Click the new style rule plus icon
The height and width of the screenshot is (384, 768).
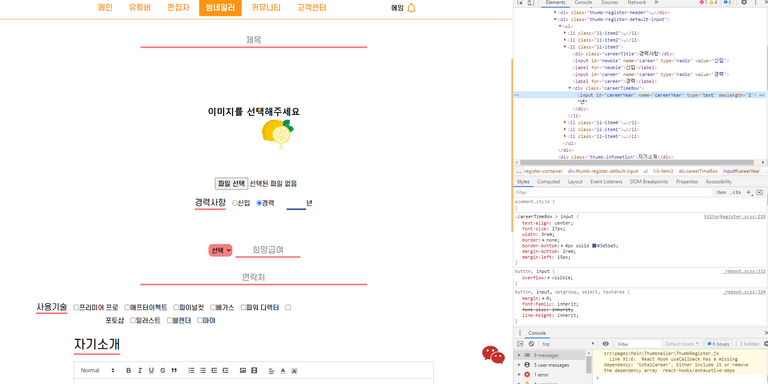tap(748, 192)
